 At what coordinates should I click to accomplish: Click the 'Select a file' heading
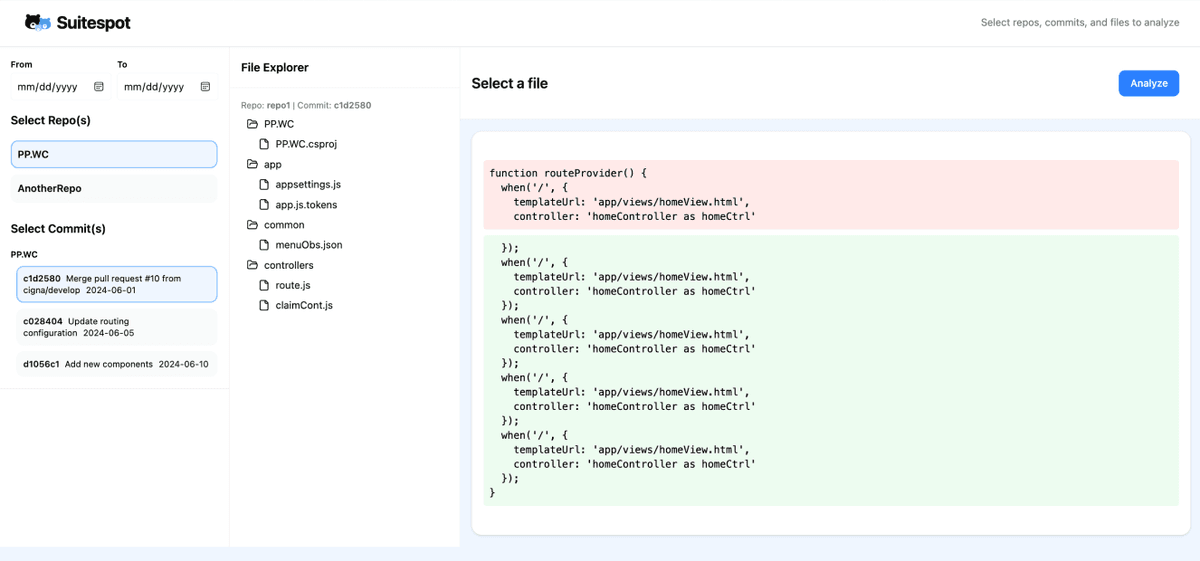(510, 83)
